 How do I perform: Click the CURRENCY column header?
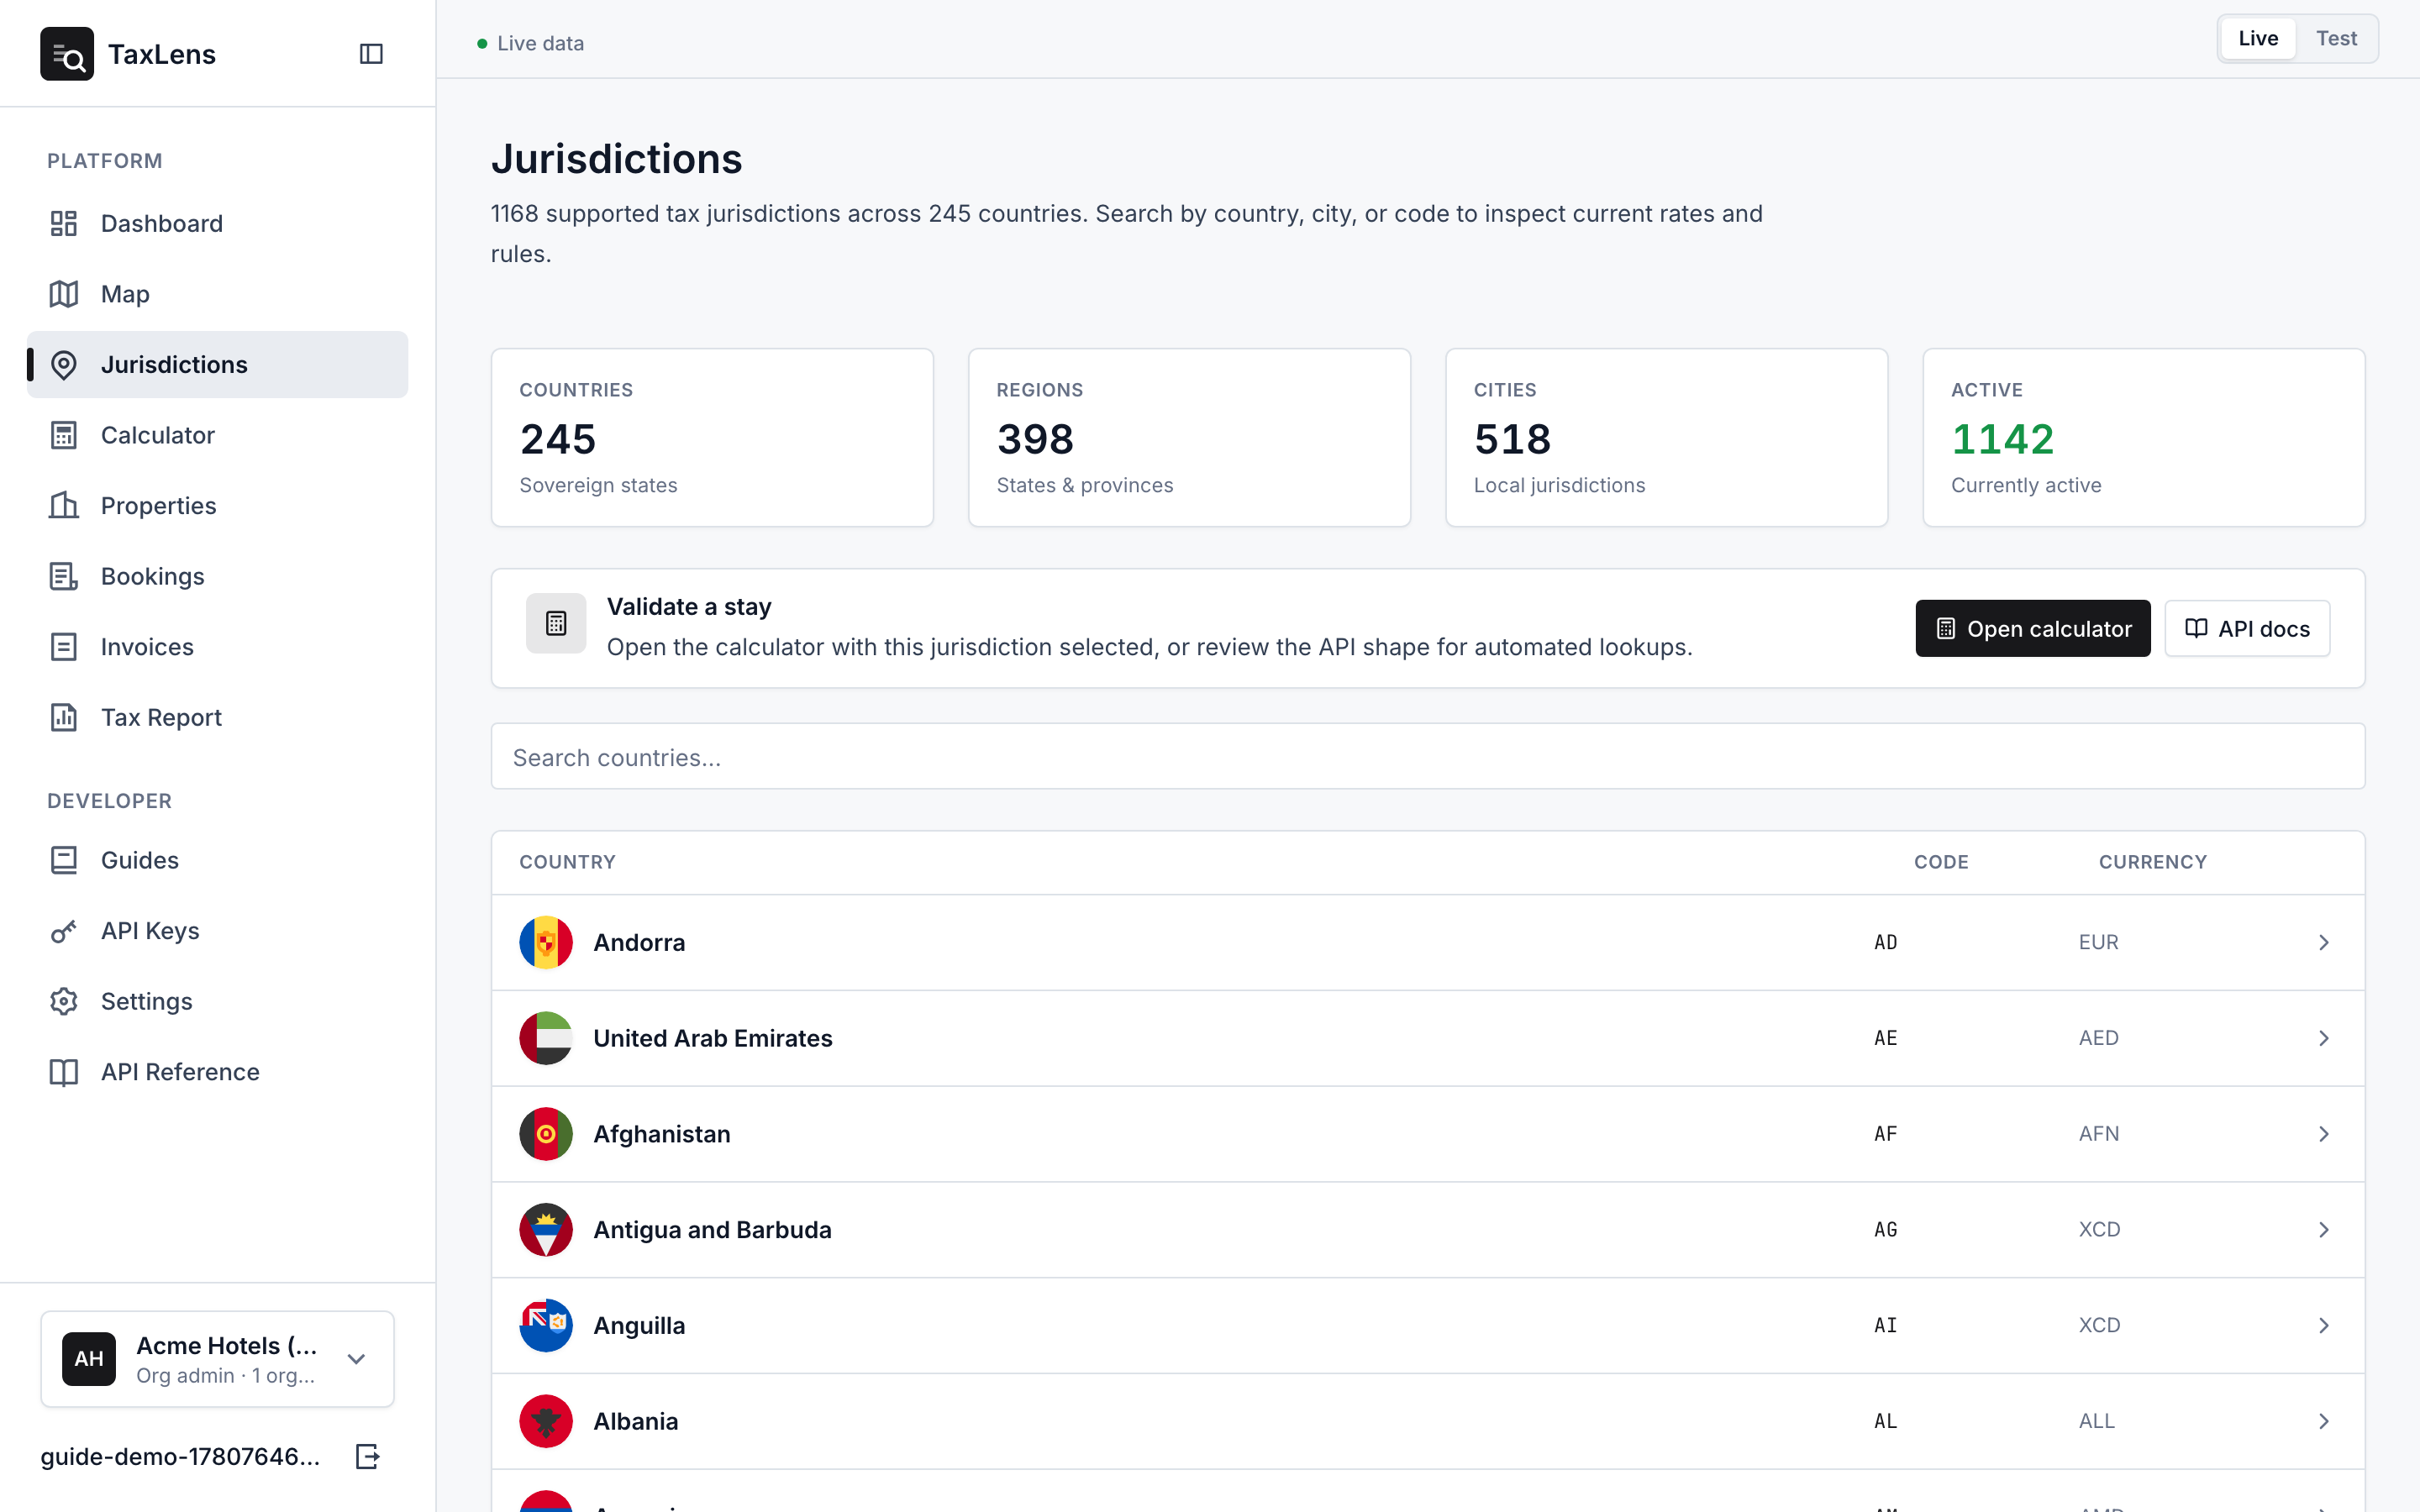pyautogui.click(x=2152, y=862)
